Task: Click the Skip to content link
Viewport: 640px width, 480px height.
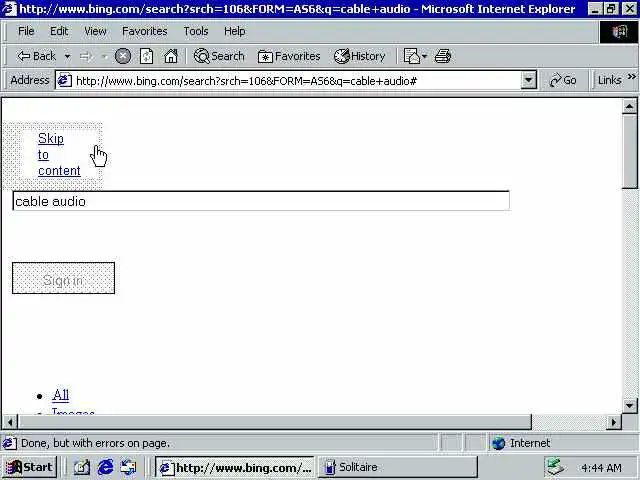Action: 59,155
